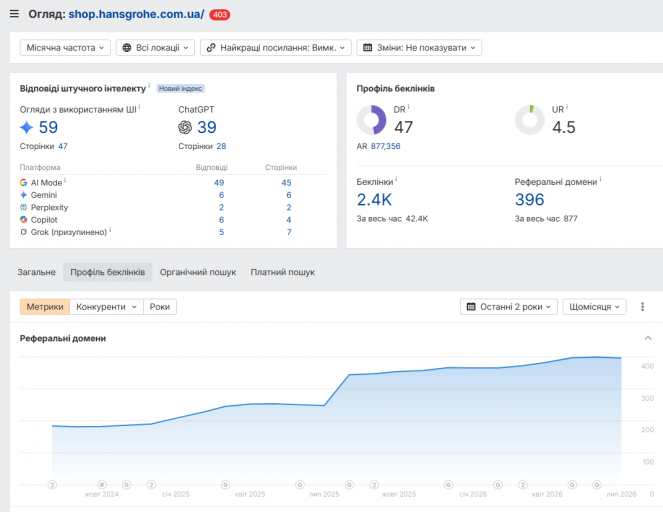
Task: Click the Grok platform icon
Action: [x=23, y=232]
